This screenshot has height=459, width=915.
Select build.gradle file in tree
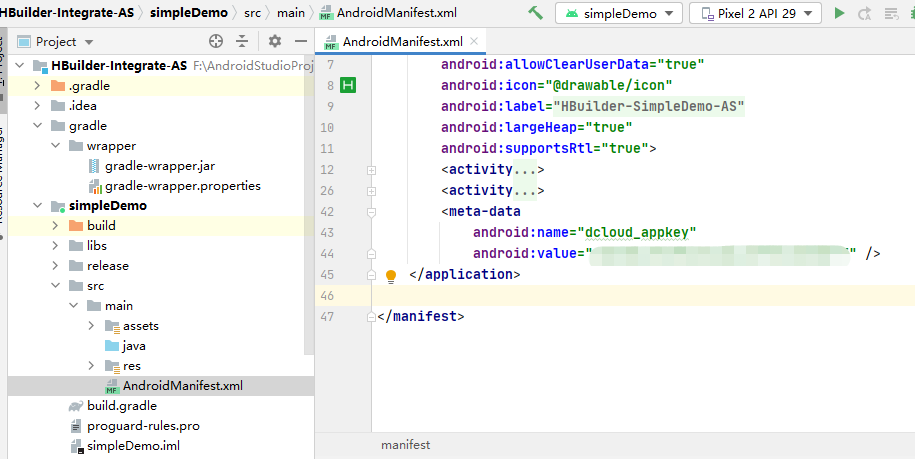click(x=122, y=406)
